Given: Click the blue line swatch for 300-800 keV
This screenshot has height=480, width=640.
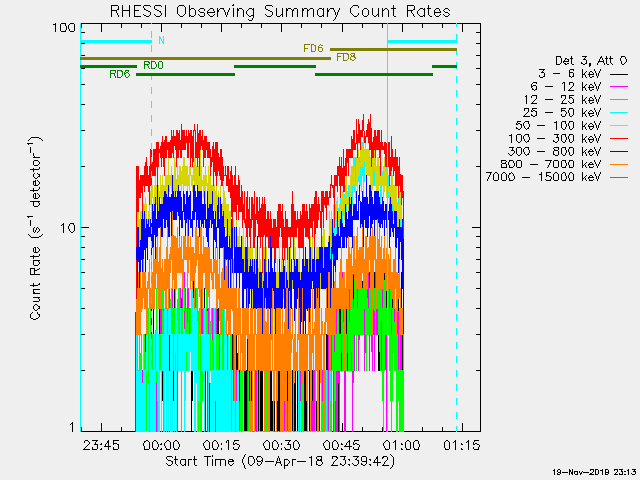Looking at the screenshot, I should pyautogui.click(x=619, y=152).
